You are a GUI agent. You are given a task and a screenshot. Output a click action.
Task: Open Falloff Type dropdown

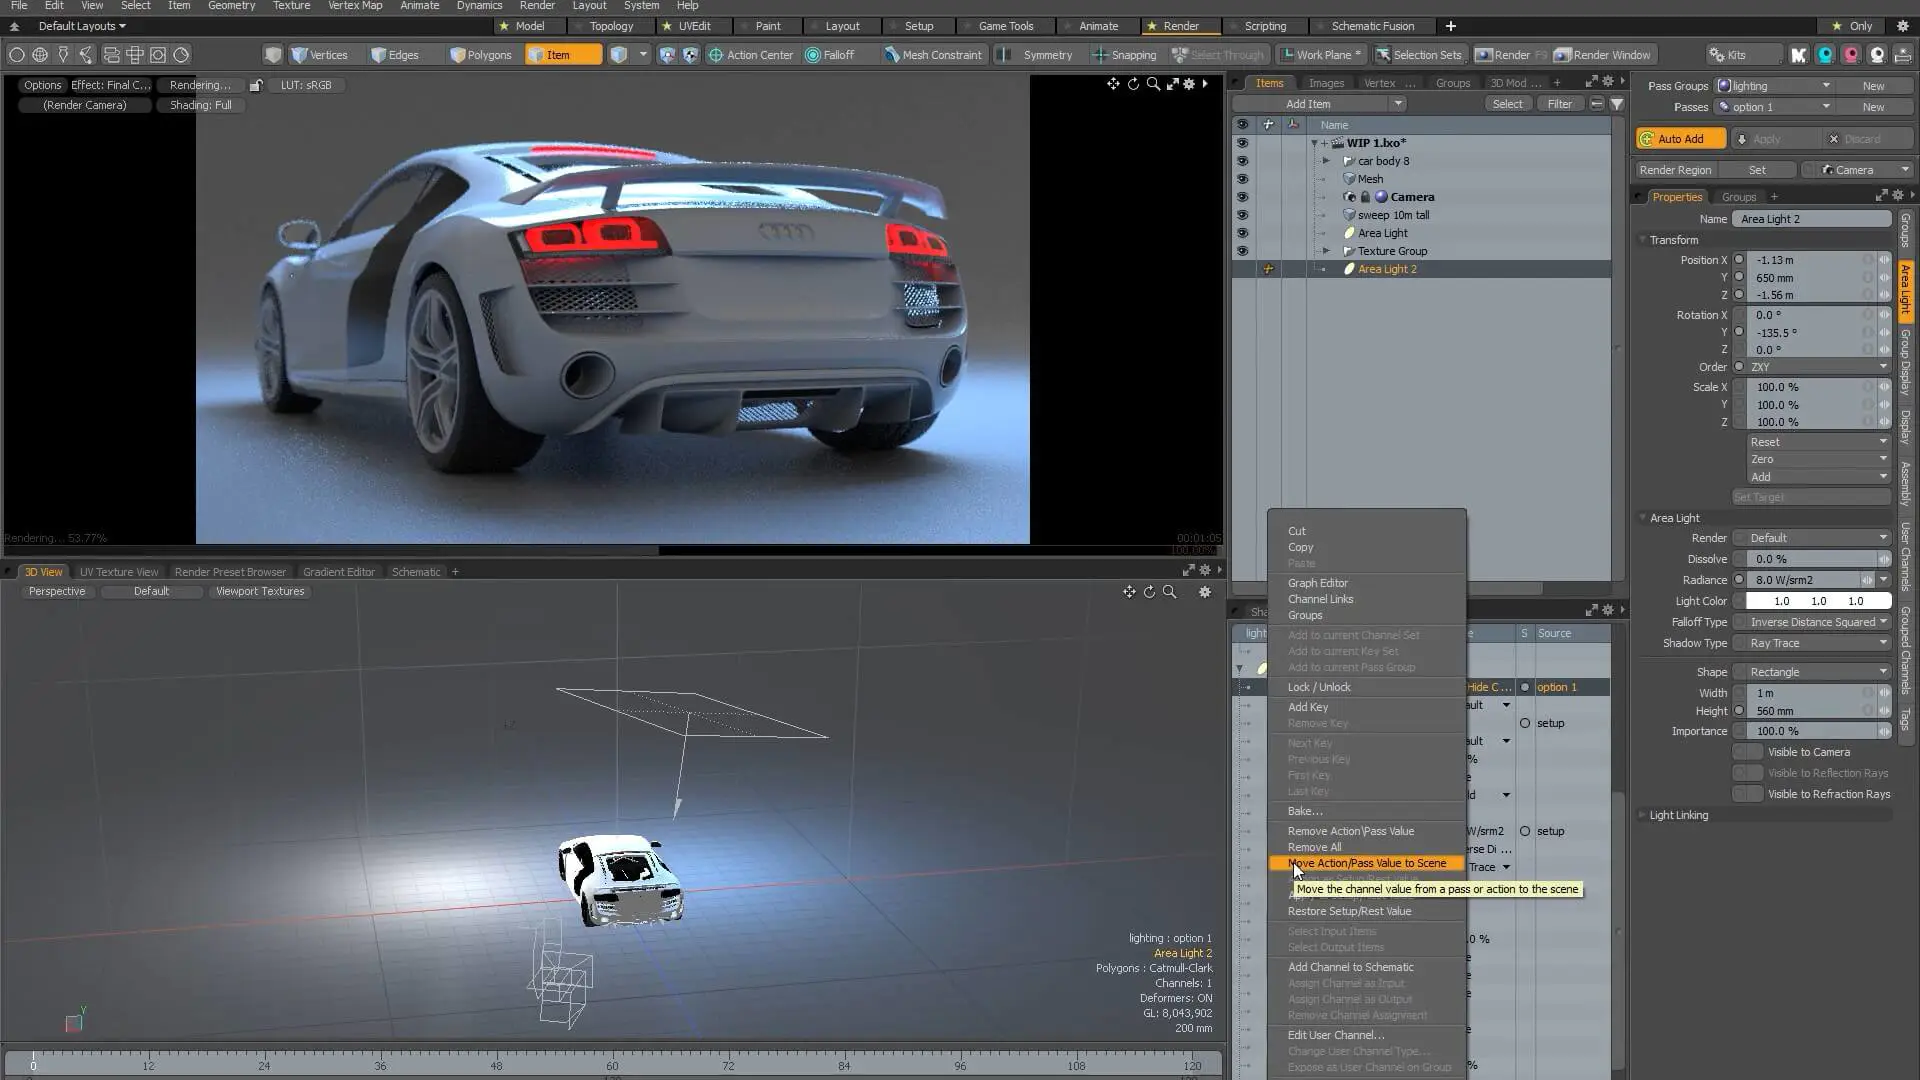tap(1811, 622)
